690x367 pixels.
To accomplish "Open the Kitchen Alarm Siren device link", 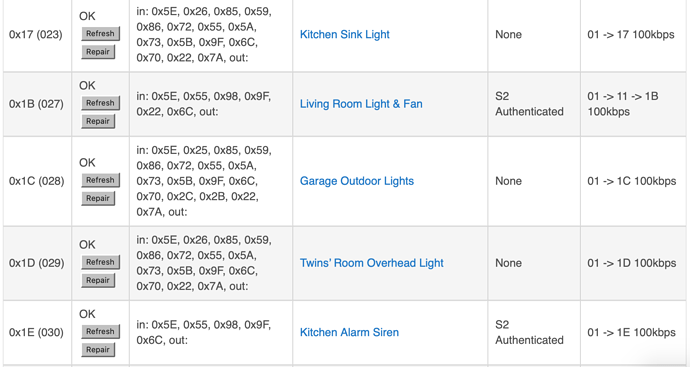I will pyautogui.click(x=349, y=332).
